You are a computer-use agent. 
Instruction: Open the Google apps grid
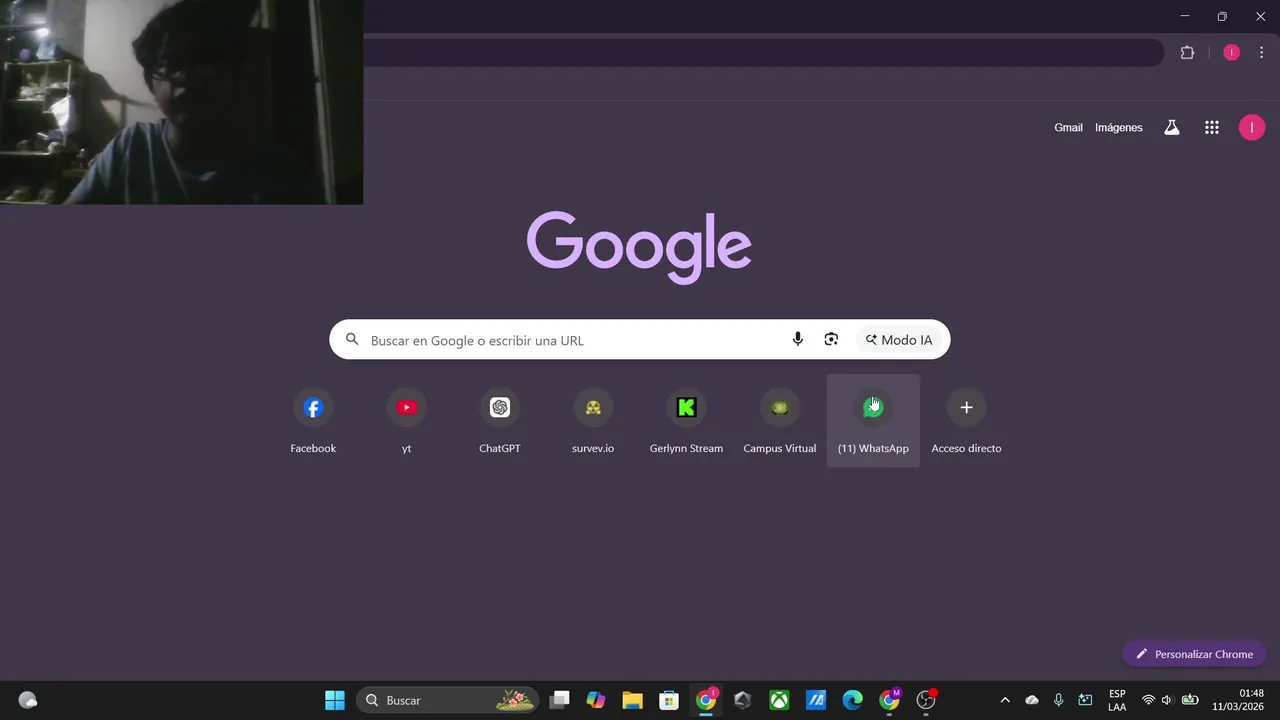pos(1212,127)
